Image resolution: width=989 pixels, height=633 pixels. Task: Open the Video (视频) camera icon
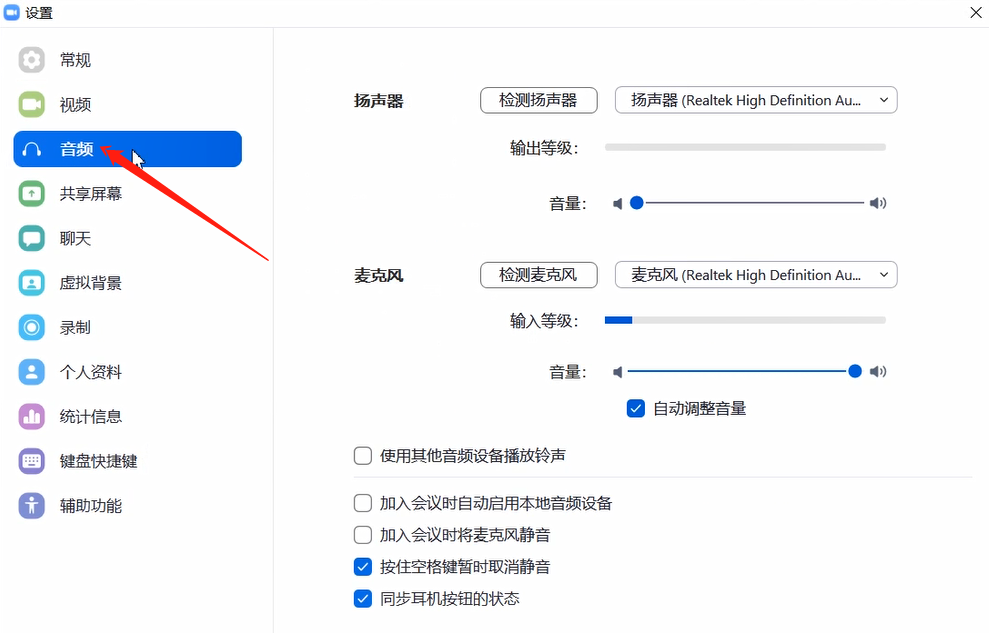[32, 104]
